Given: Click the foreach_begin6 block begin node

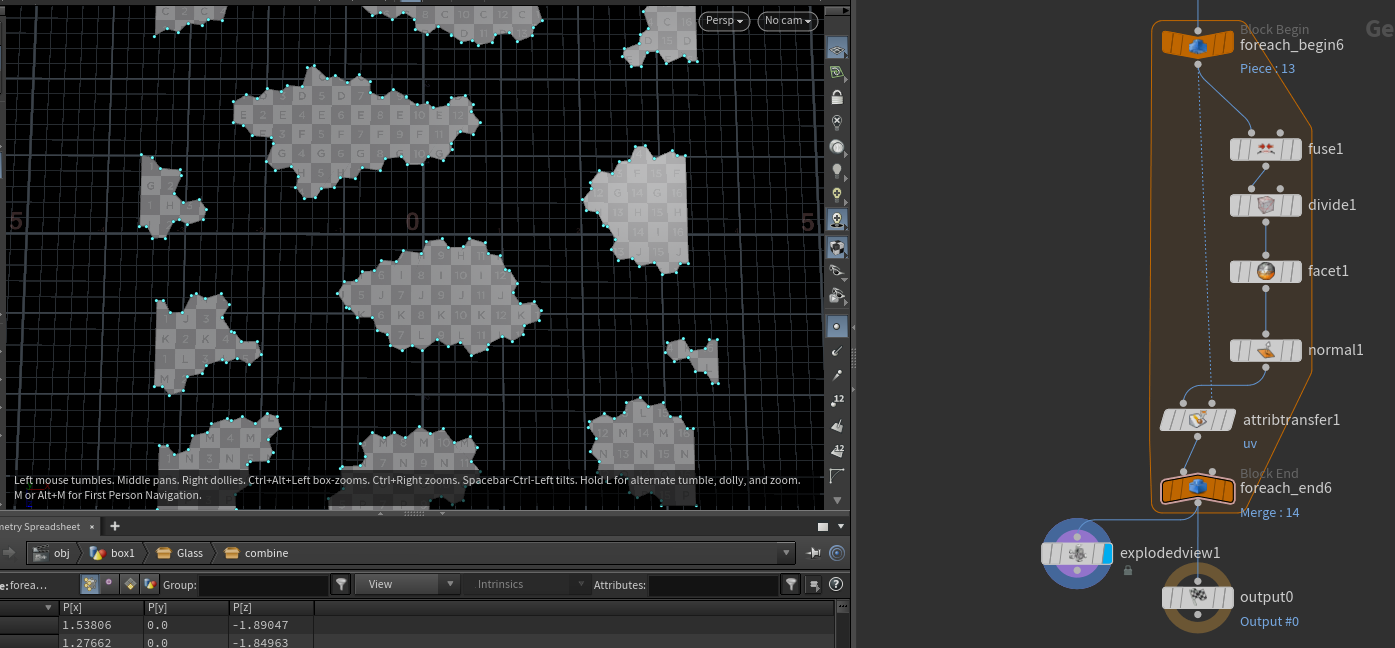Looking at the screenshot, I should (x=1197, y=45).
